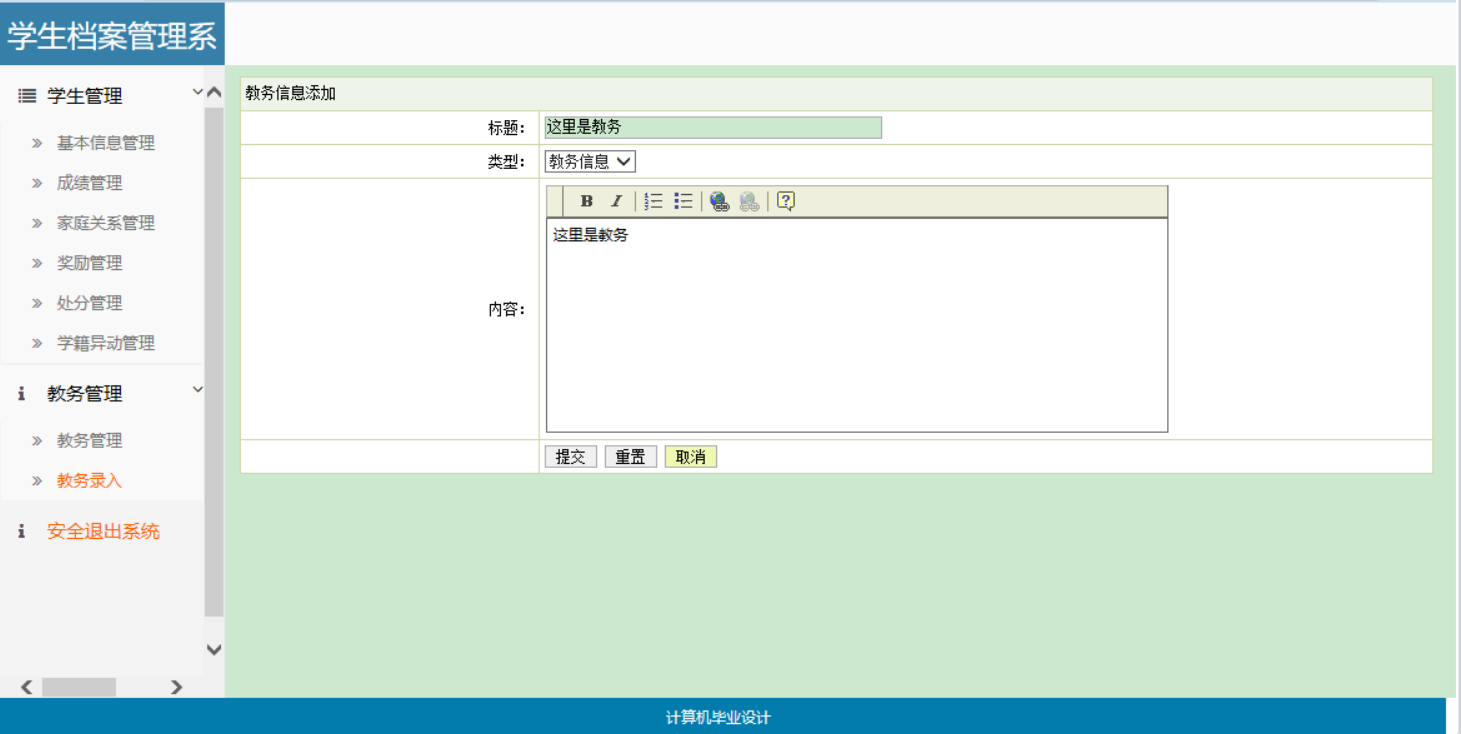Open the editor help question icon
Image resolution: width=1461 pixels, height=734 pixels.
[x=786, y=201]
